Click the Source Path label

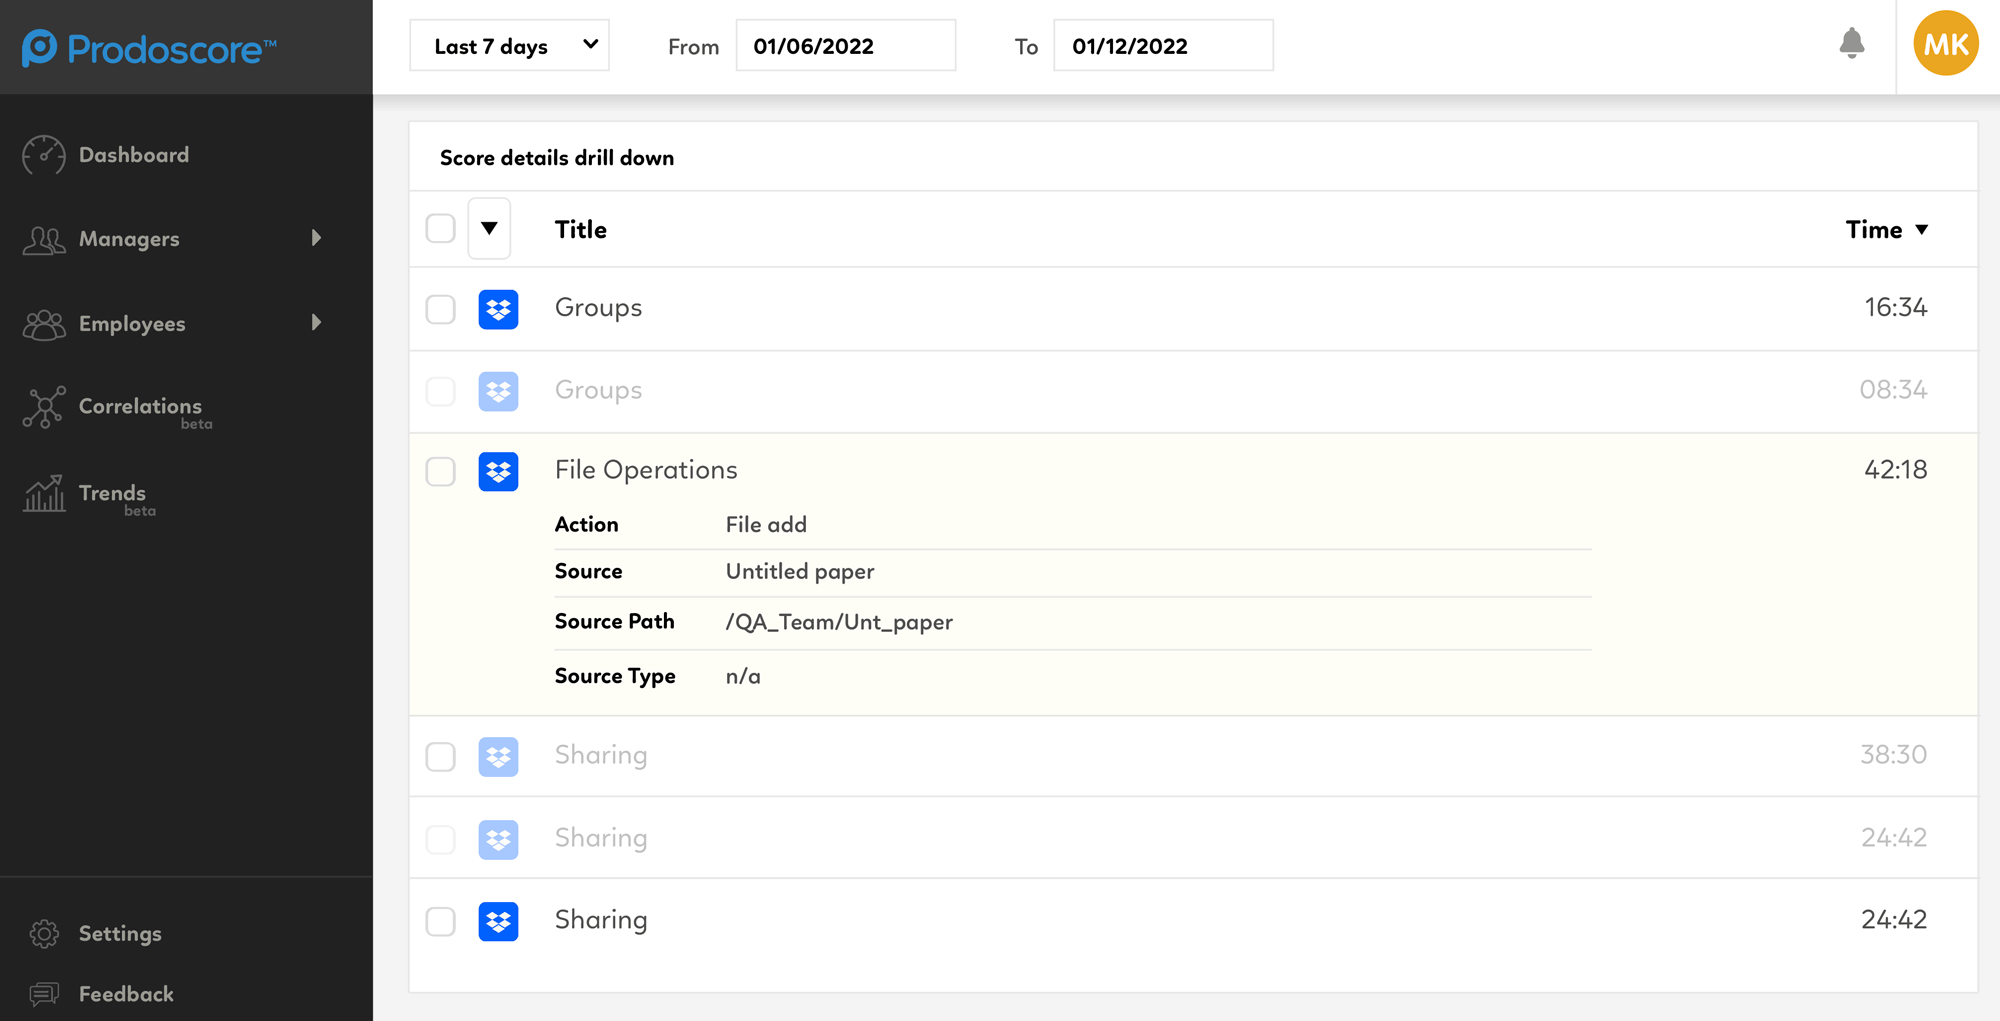[614, 622]
